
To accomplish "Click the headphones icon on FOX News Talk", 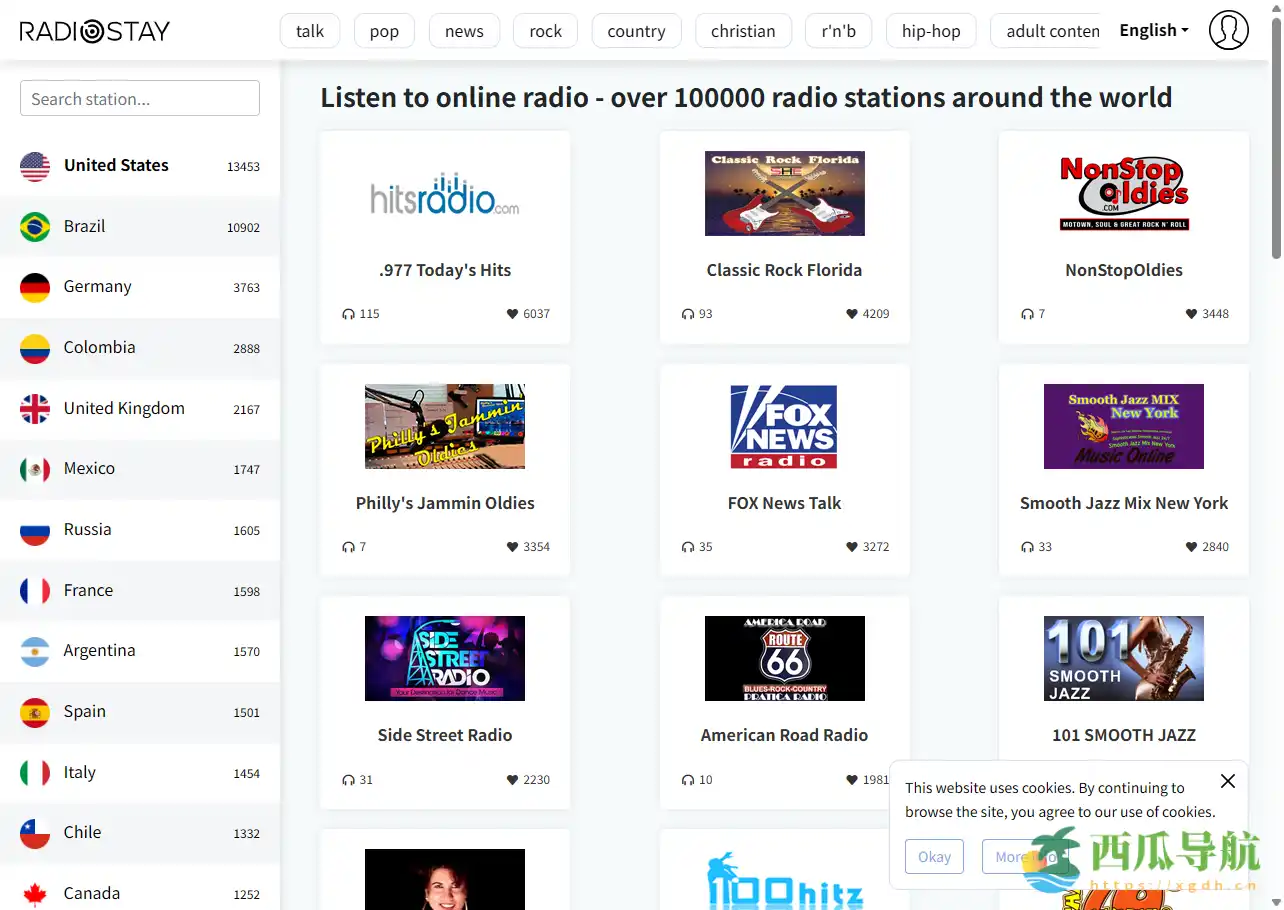I will 688,547.
